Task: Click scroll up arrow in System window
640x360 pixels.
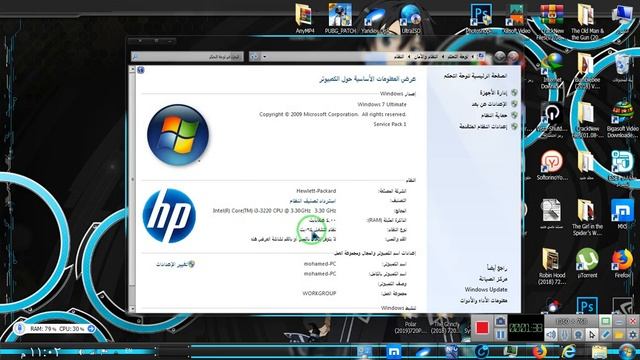Action: pos(132,70)
